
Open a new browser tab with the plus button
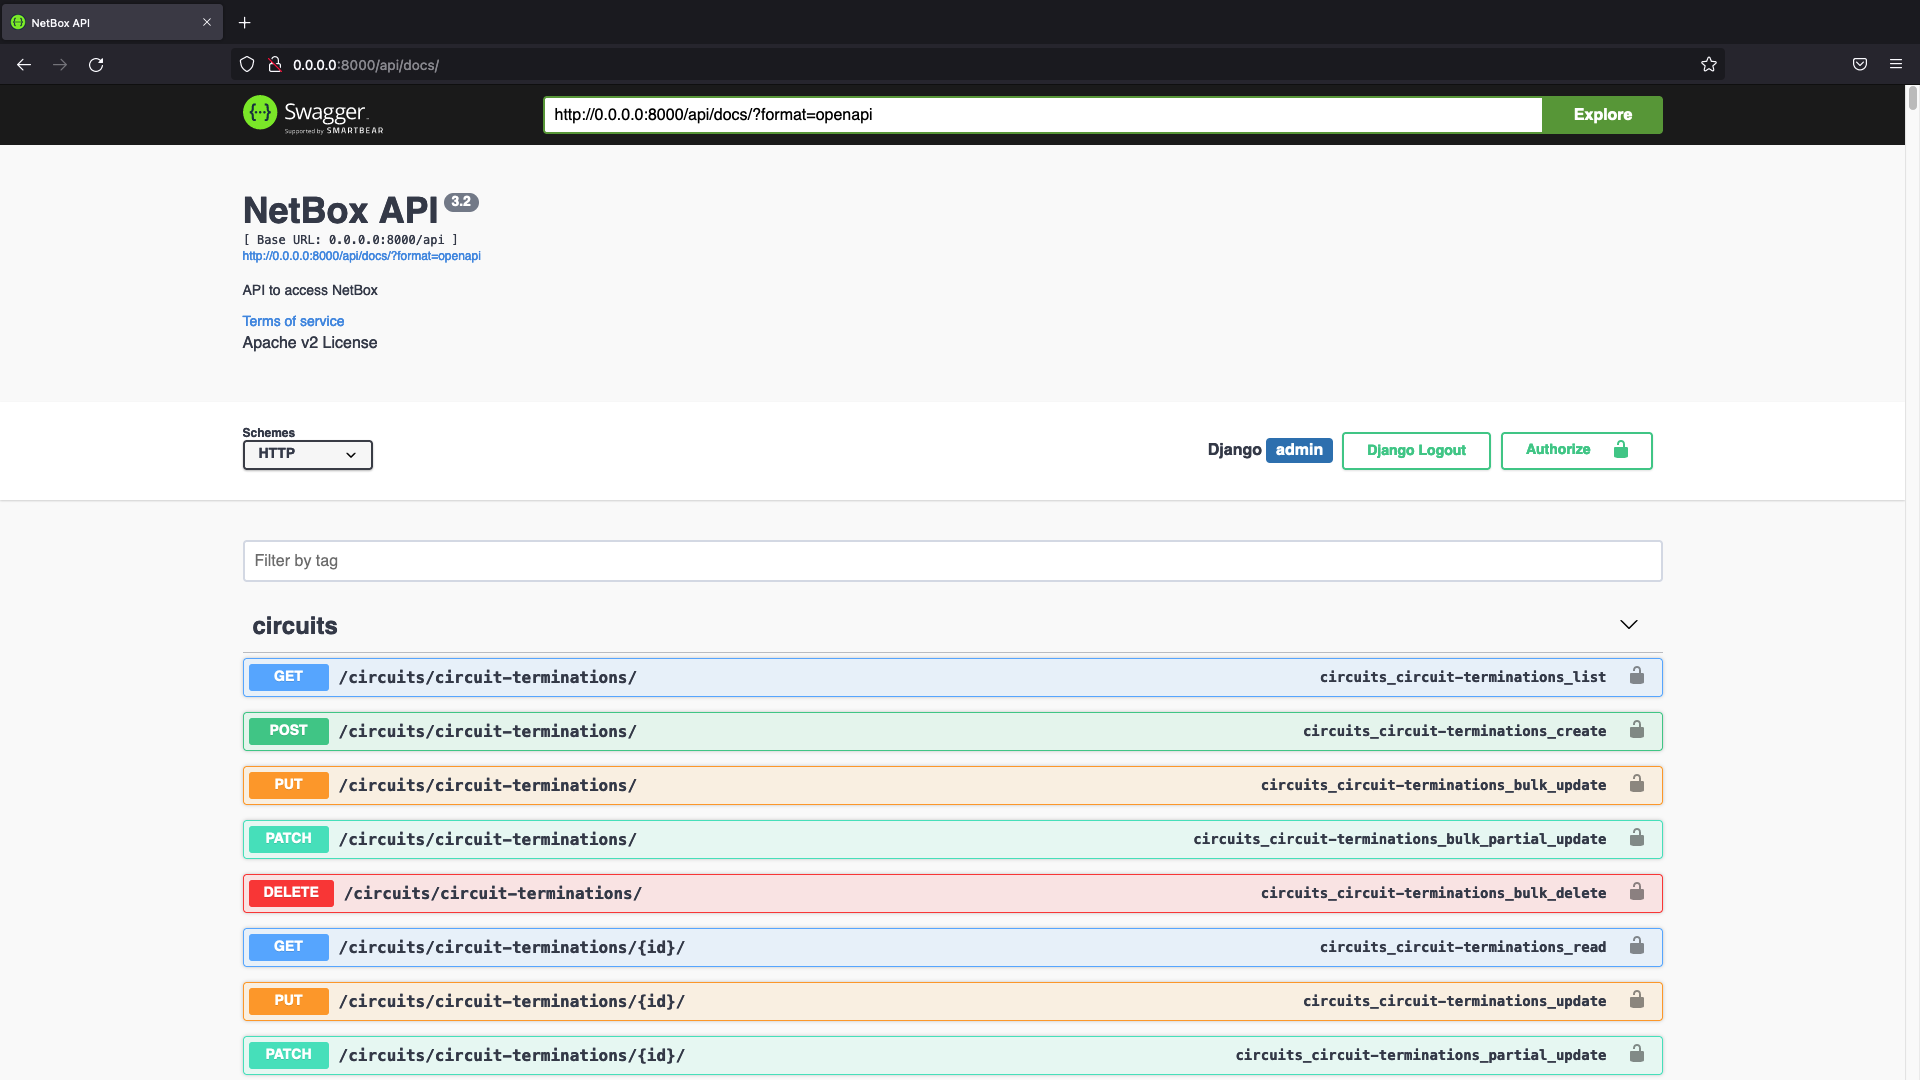pos(244,22)
